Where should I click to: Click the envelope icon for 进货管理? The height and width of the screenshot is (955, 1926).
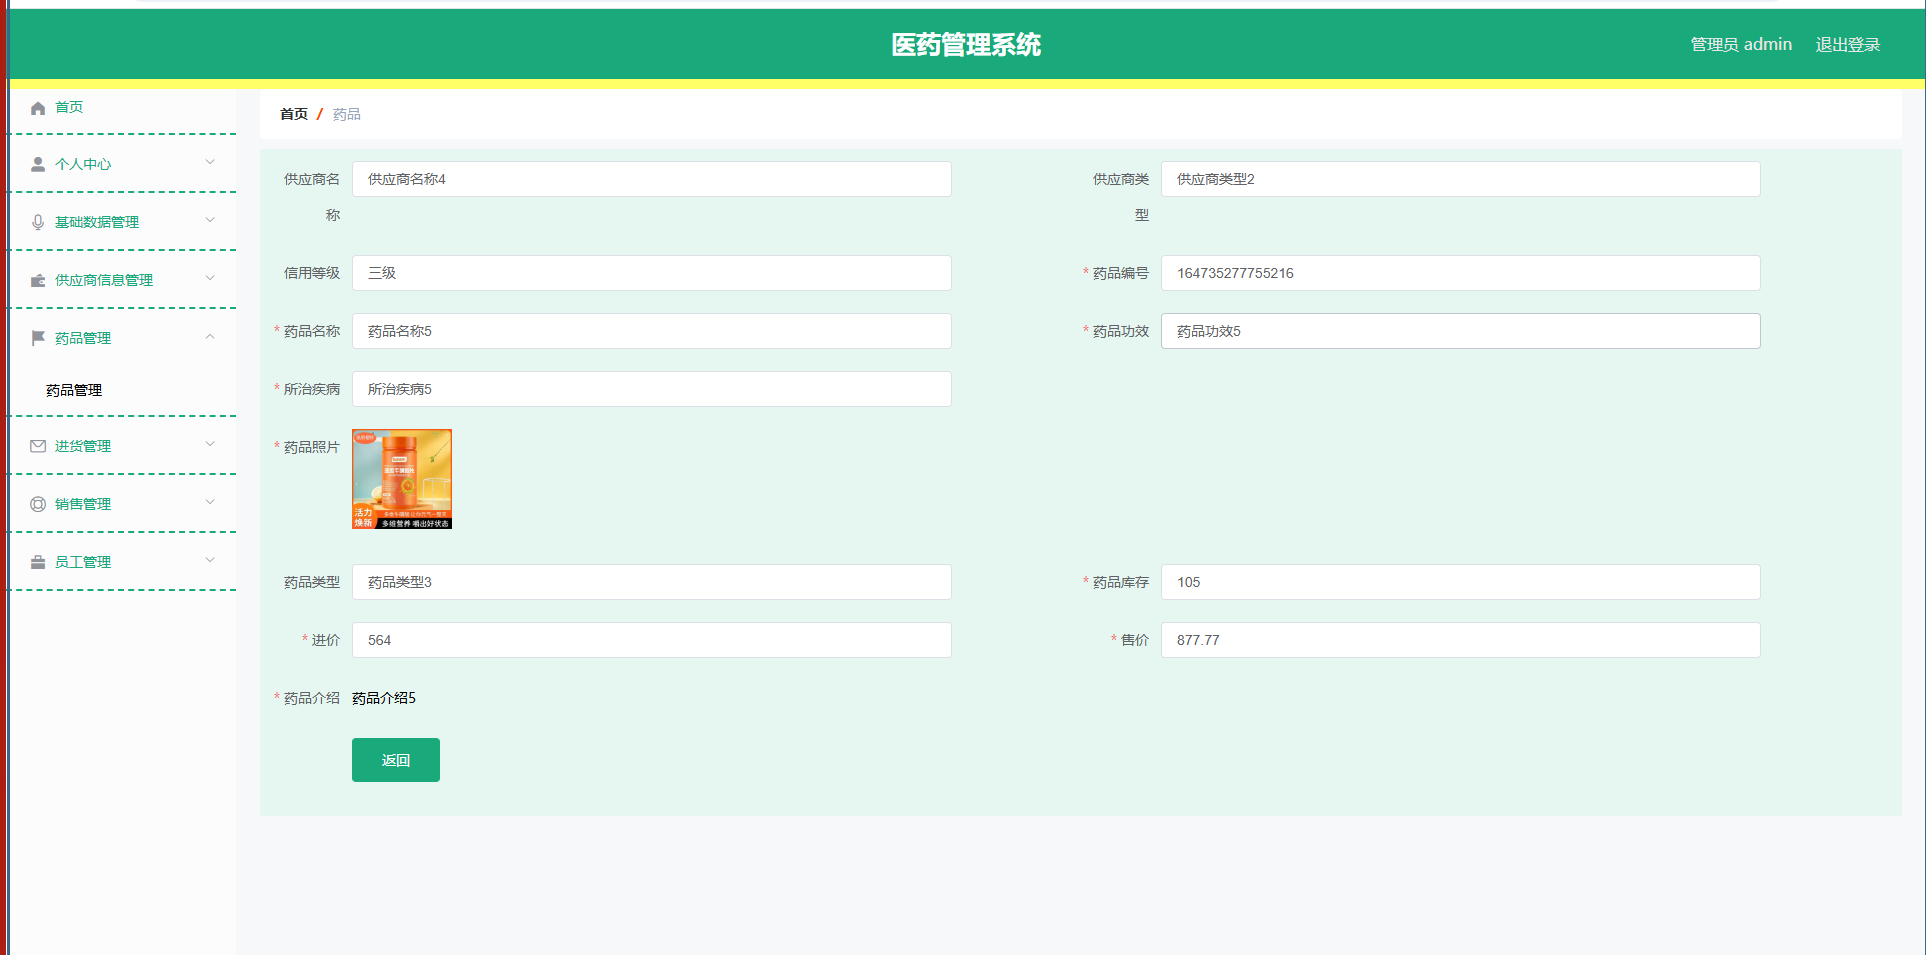click(x=38, y=445)
